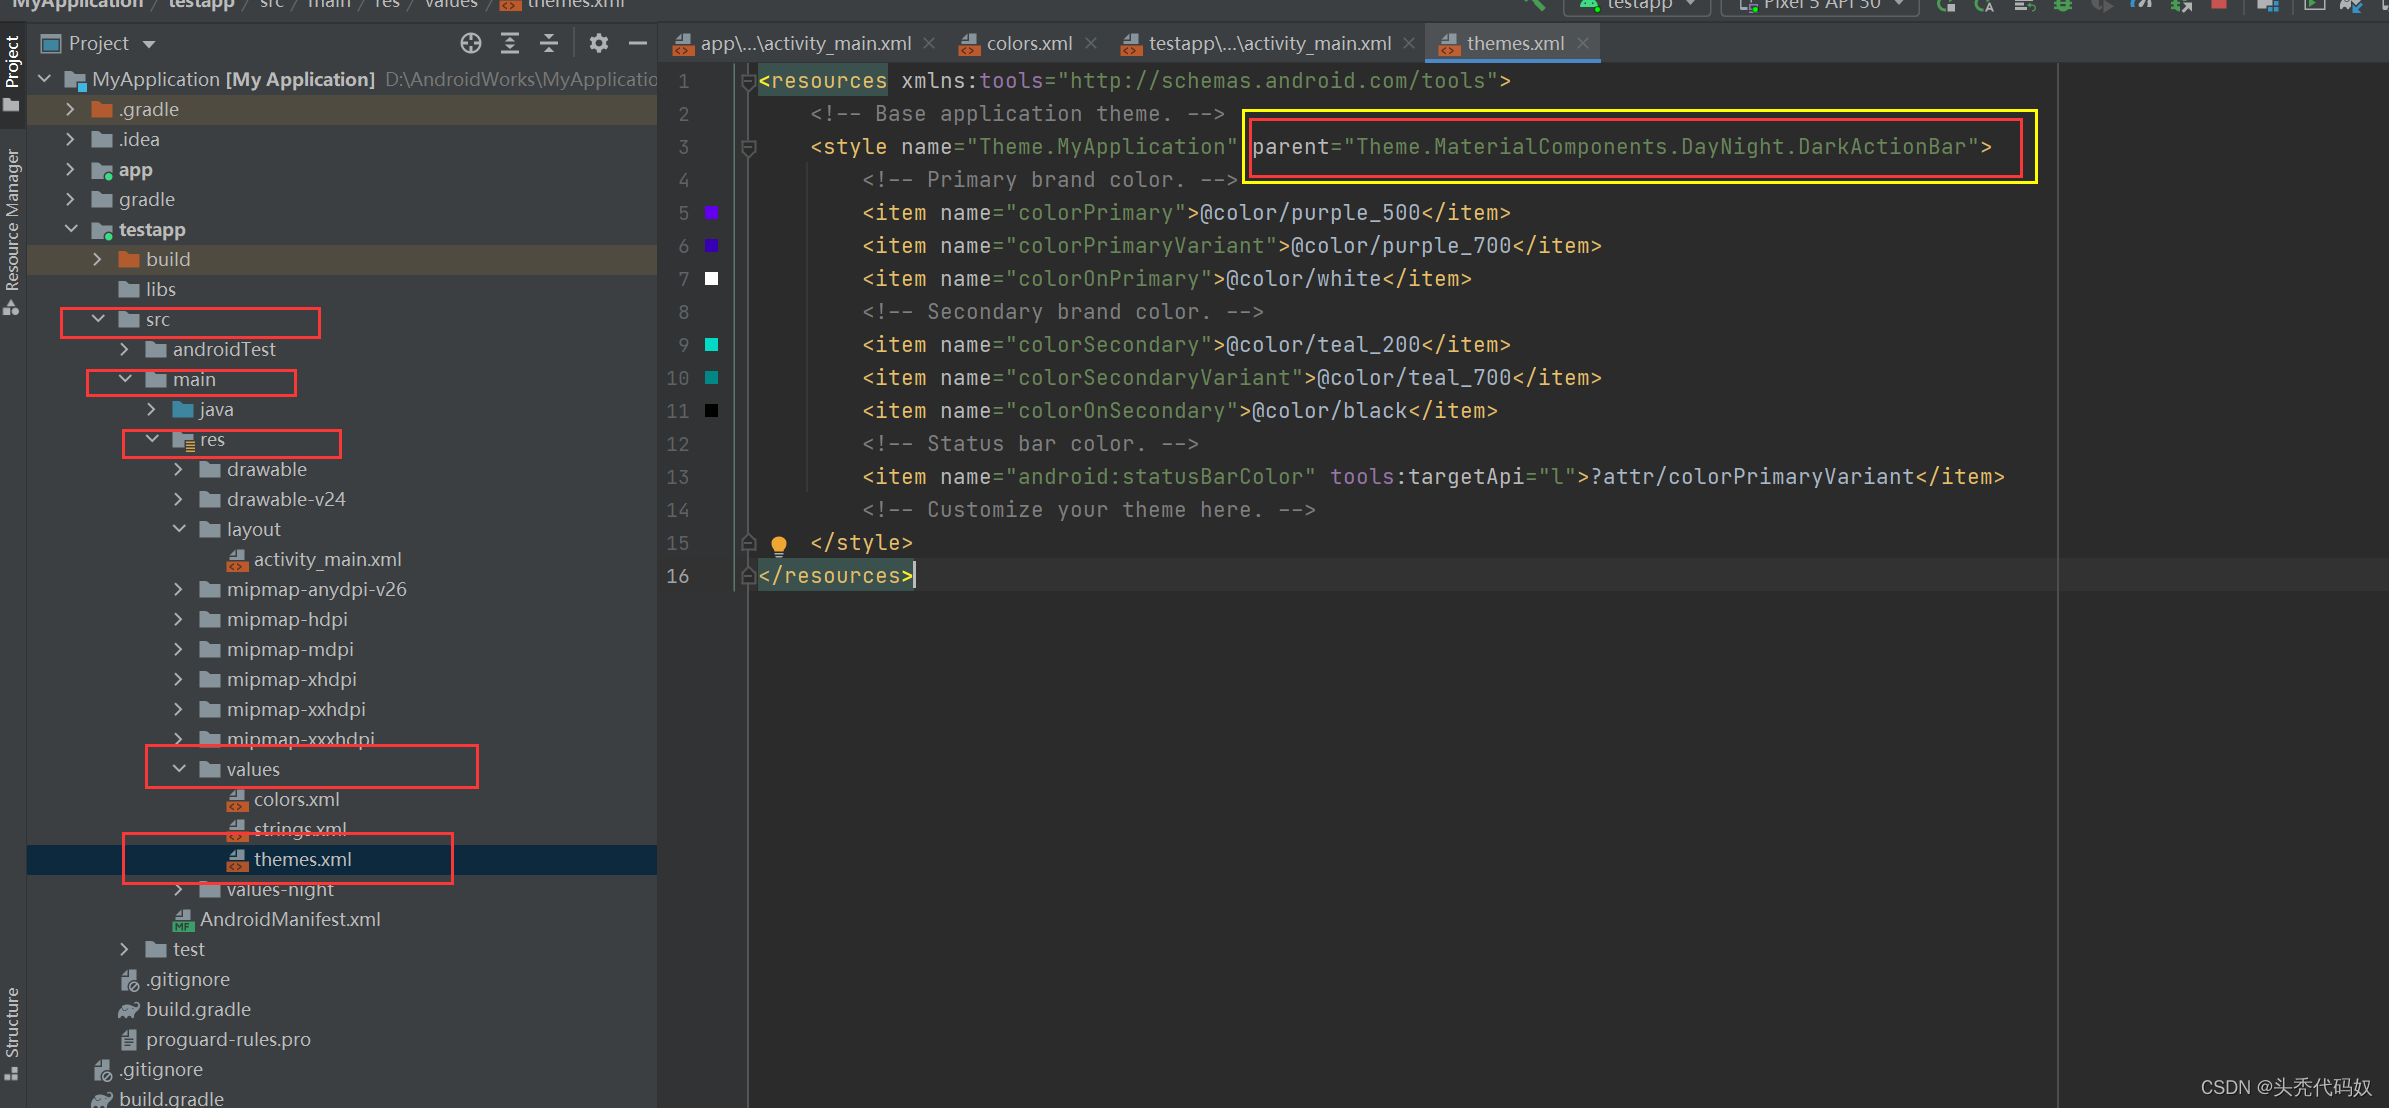Open the Resource Manager side panel
Image resolution: width=2389 pixels, height=1108 pixels.
[12, 222]
